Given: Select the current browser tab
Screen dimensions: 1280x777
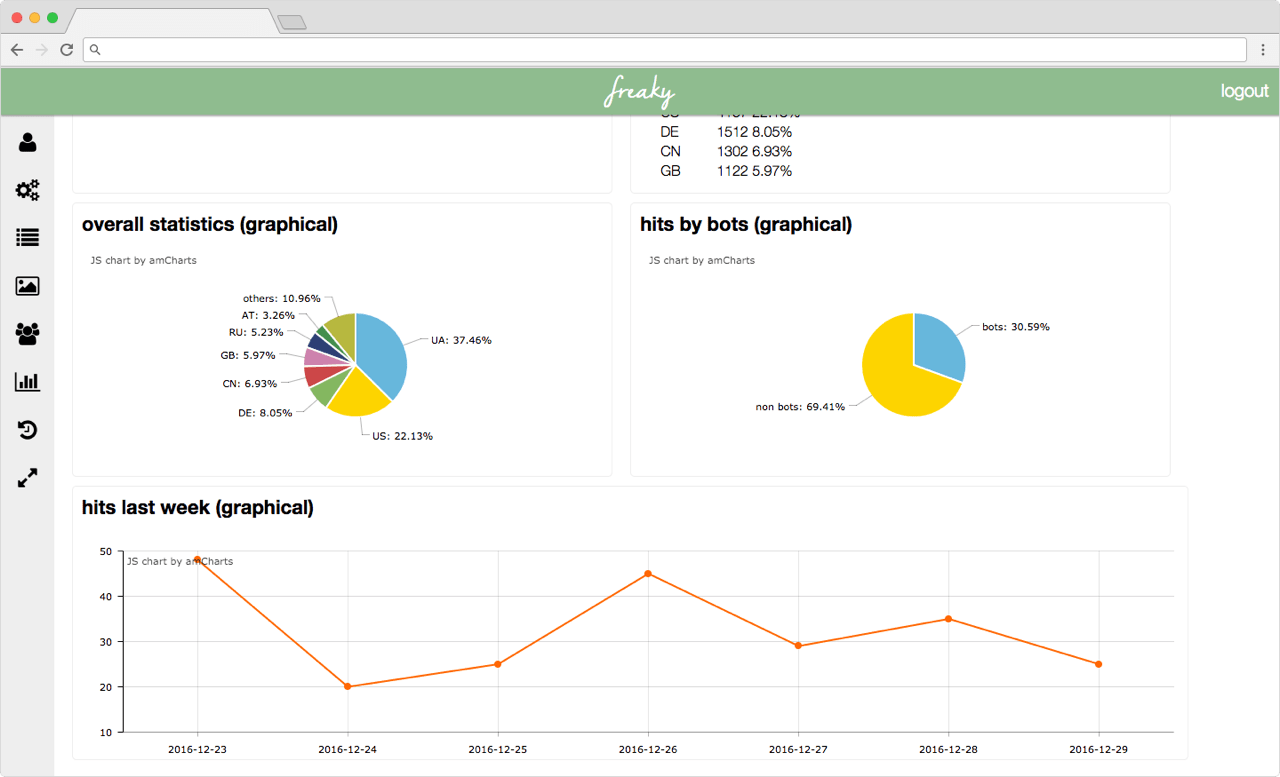Looking at the screenshot, I should (x=172, y=21).
